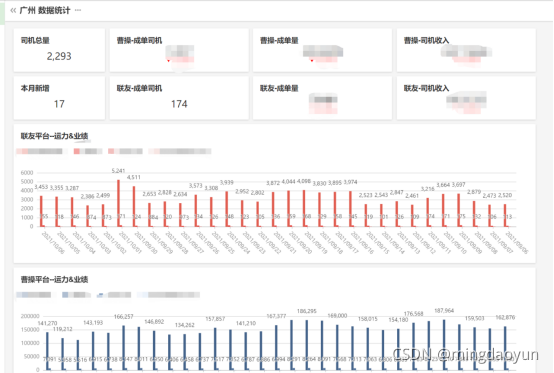Click the 159,503 value label
Viewport: 554px width, 373px height.
coord(475,318)
